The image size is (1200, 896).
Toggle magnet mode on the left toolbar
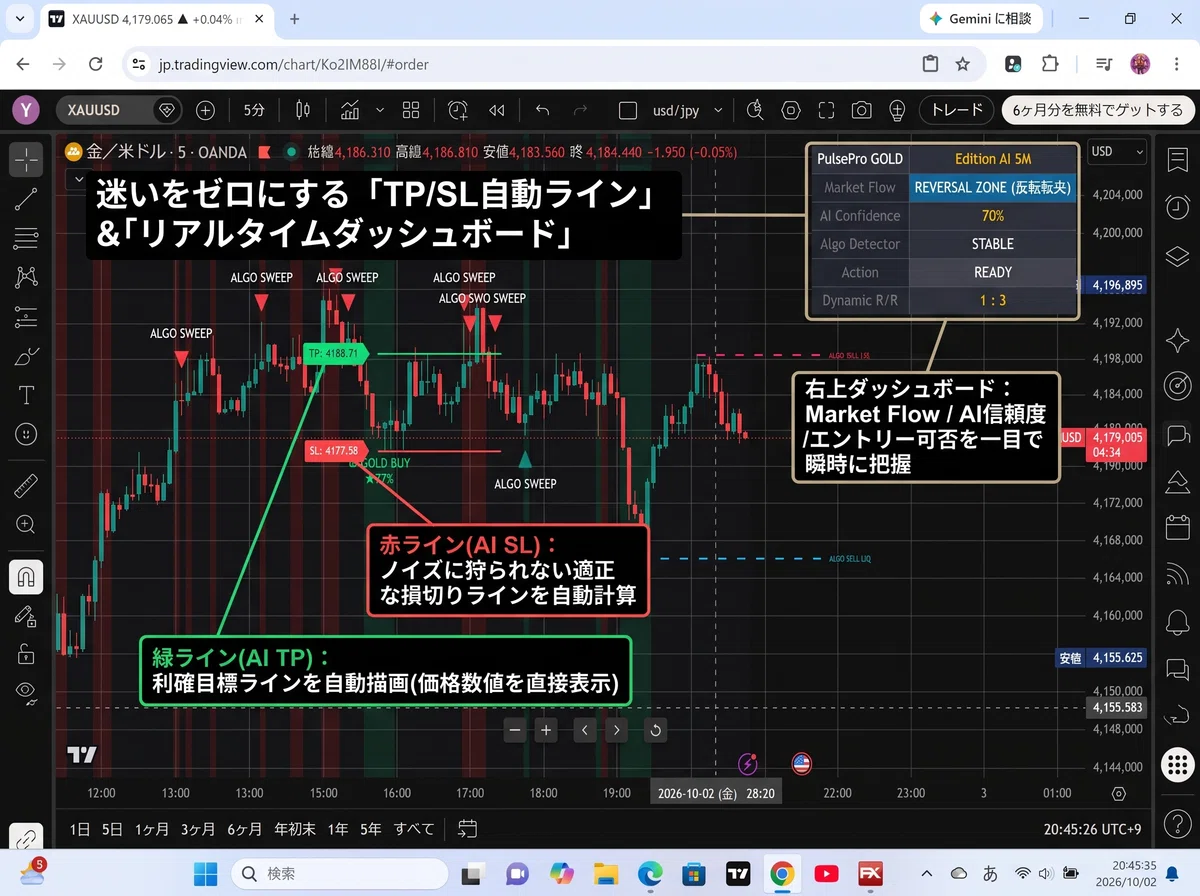[x=27, y=577]
